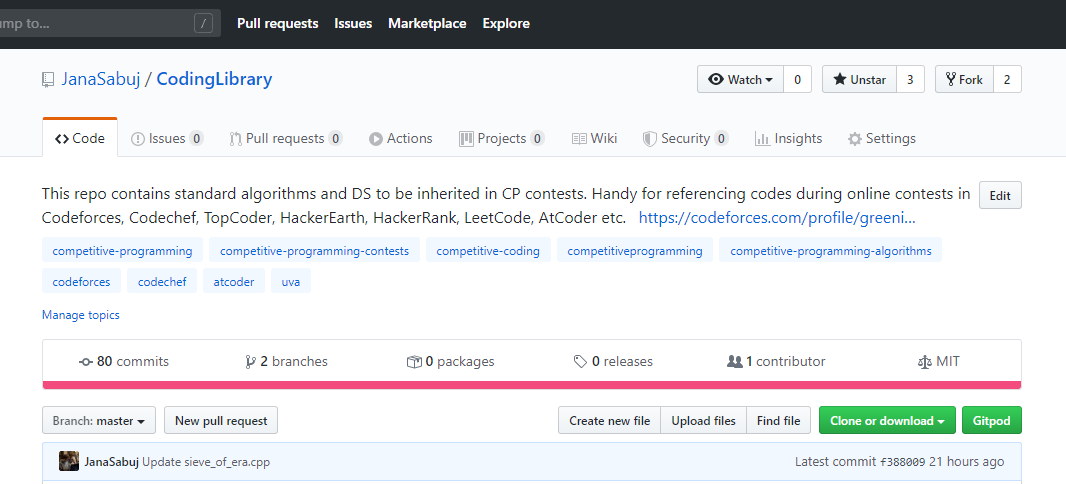Open the Security tab
1066x484 pixels.
point(685,139)
